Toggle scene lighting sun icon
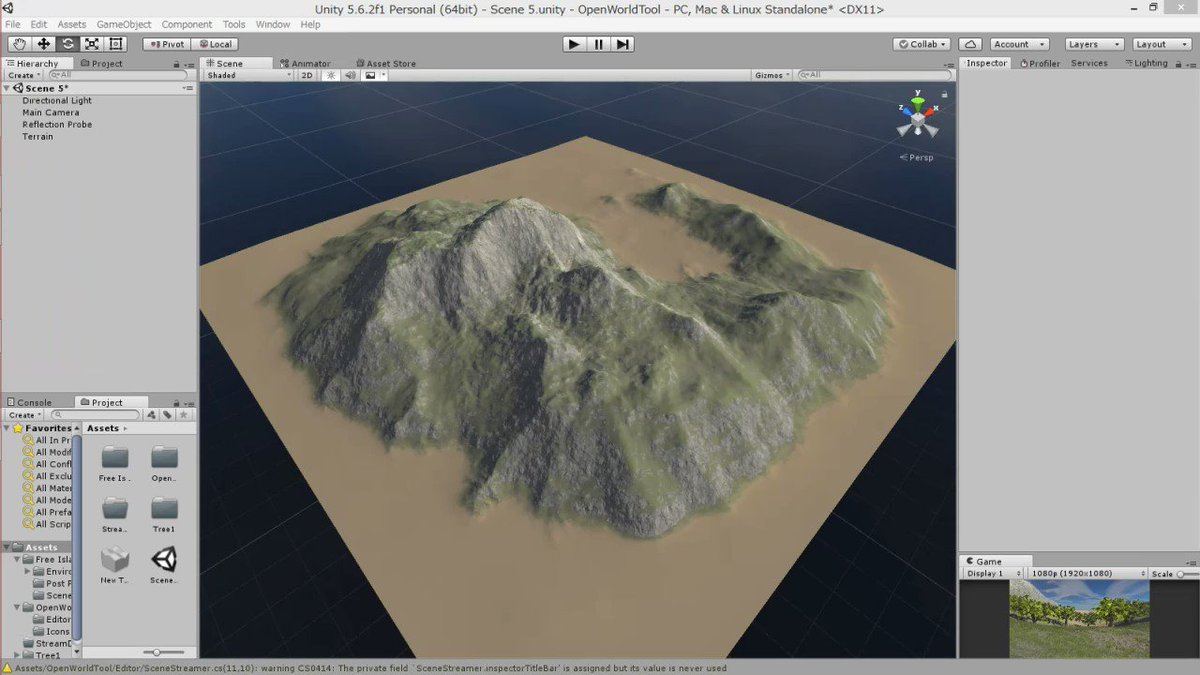This screenshot has width=1200, height=675. [331, 75]
